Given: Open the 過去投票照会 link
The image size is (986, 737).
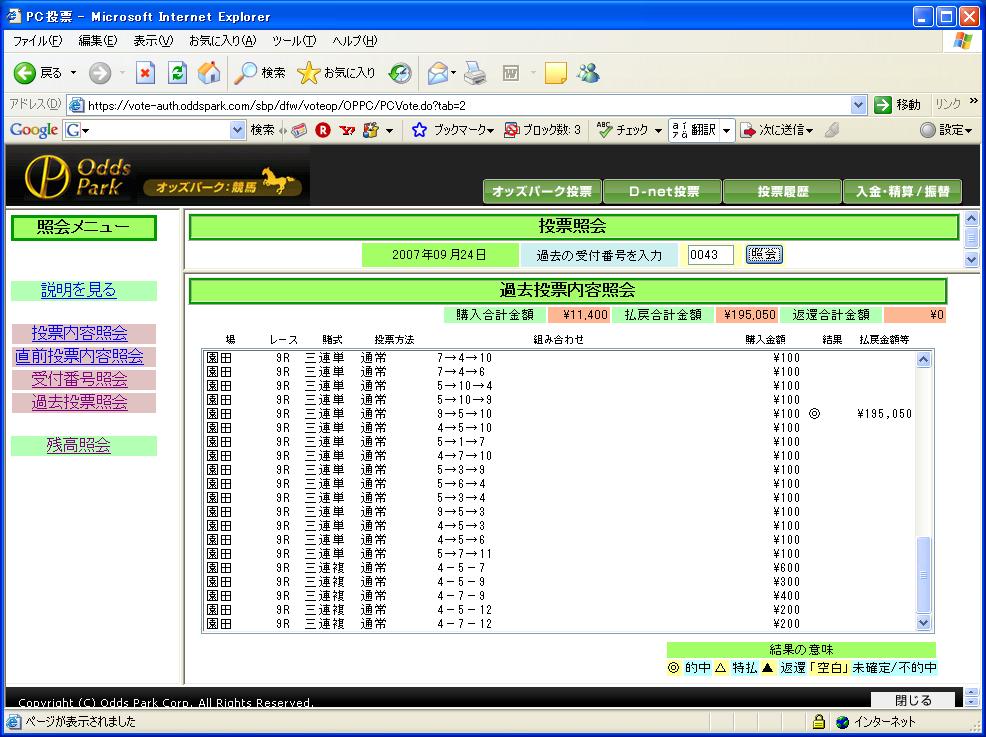Looking at the screenshot, I should pyautogui.click(x=80, y=402).
